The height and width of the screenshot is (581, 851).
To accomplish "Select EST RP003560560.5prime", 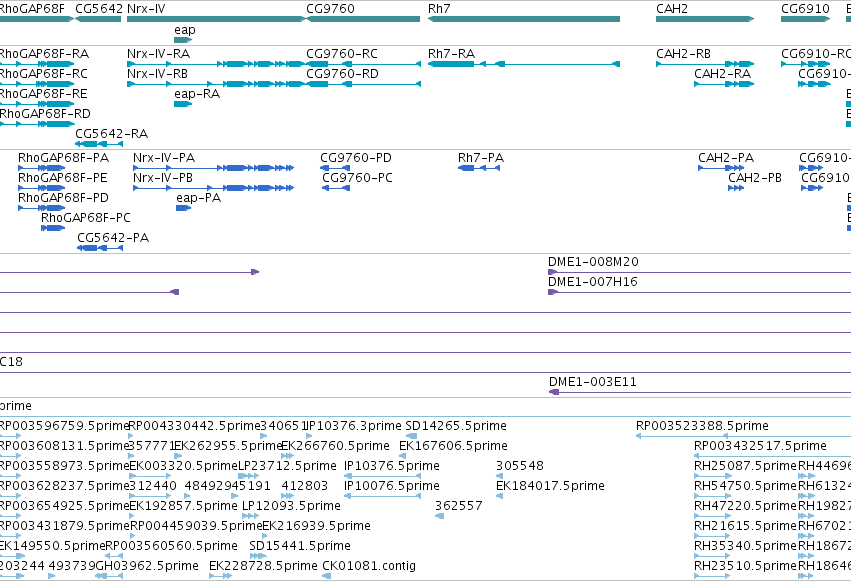I will [172, 546].
